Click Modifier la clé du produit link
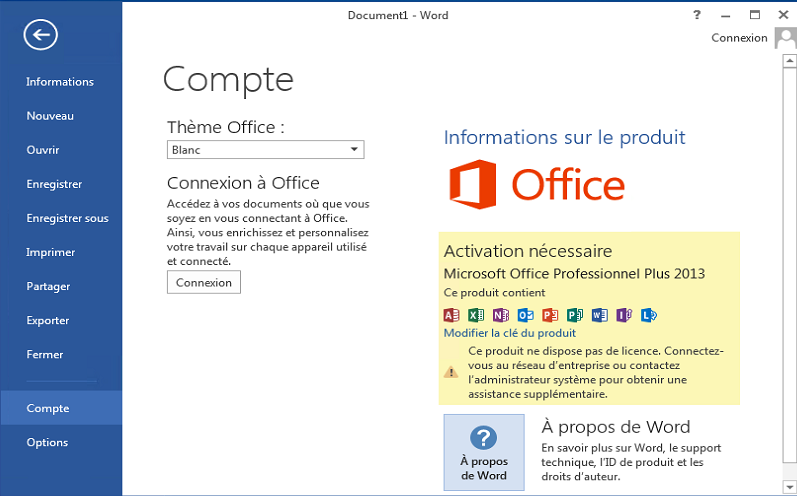The image size is (797, 496). click(x=510, y=333)
